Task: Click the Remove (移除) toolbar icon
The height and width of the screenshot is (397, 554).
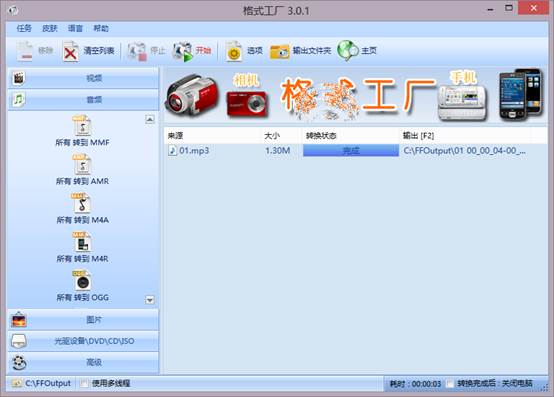Action: (x=25, y=52)
